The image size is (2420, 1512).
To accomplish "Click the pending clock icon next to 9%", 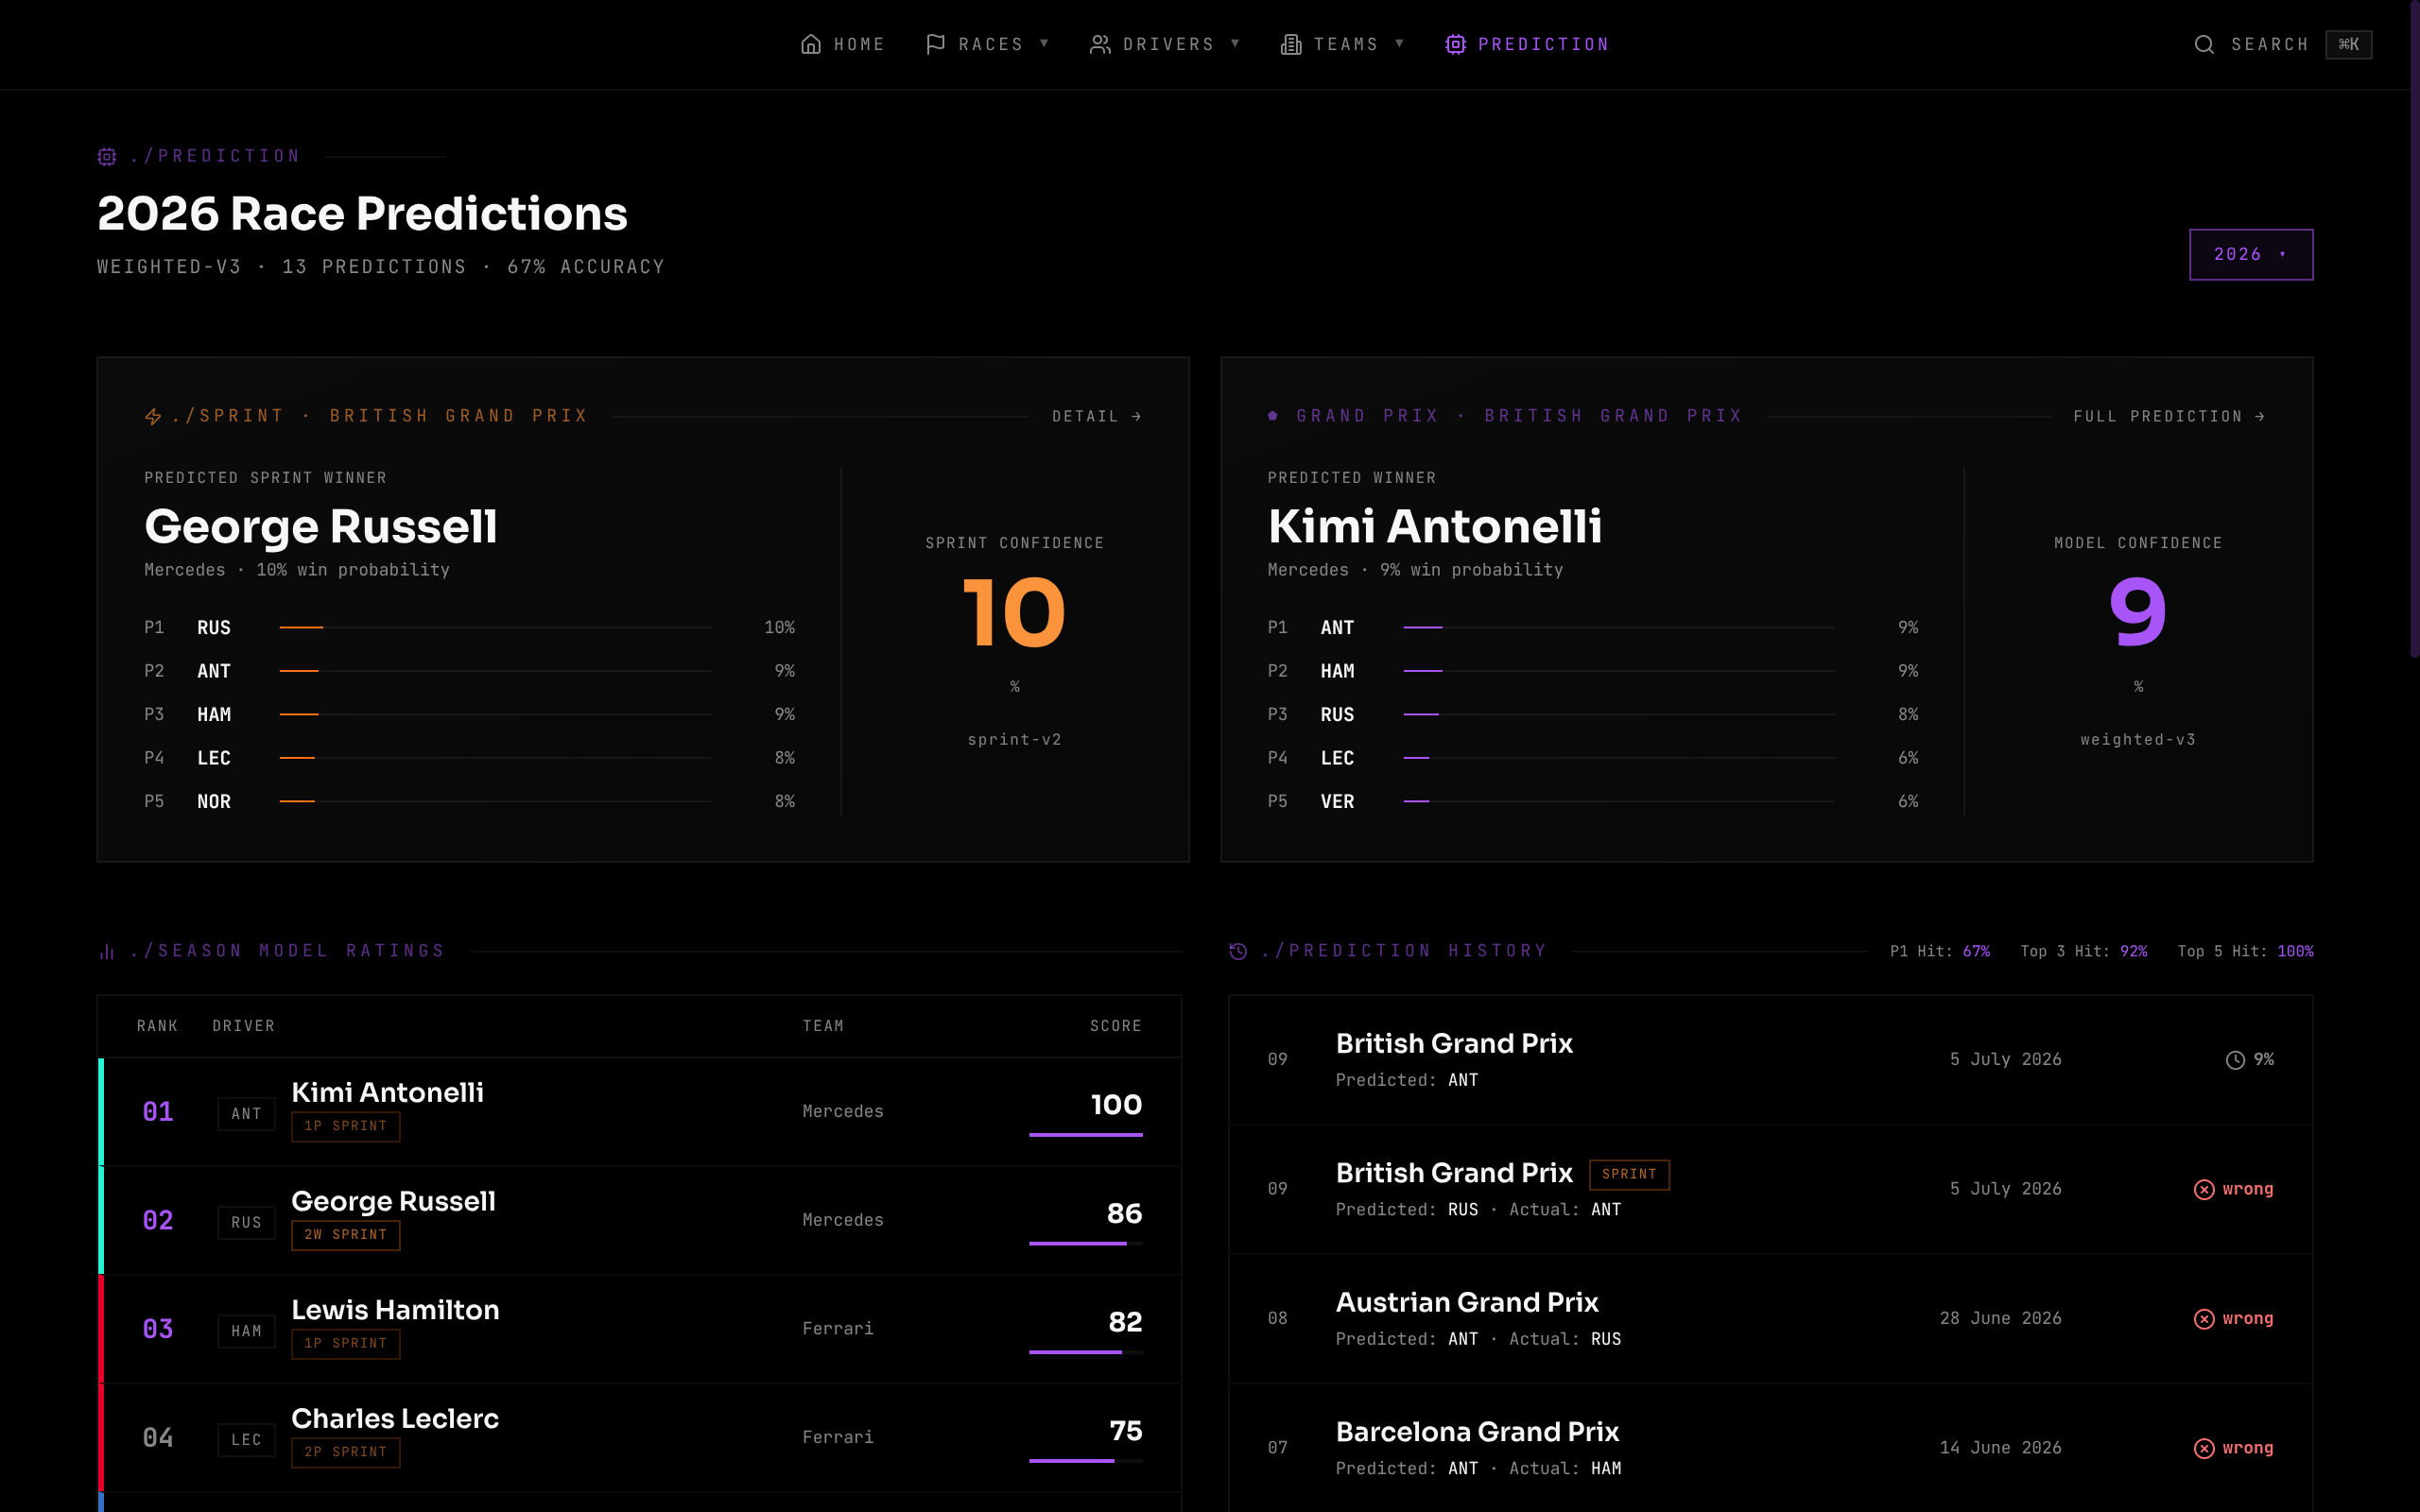I will (x=2235, y=1060).
